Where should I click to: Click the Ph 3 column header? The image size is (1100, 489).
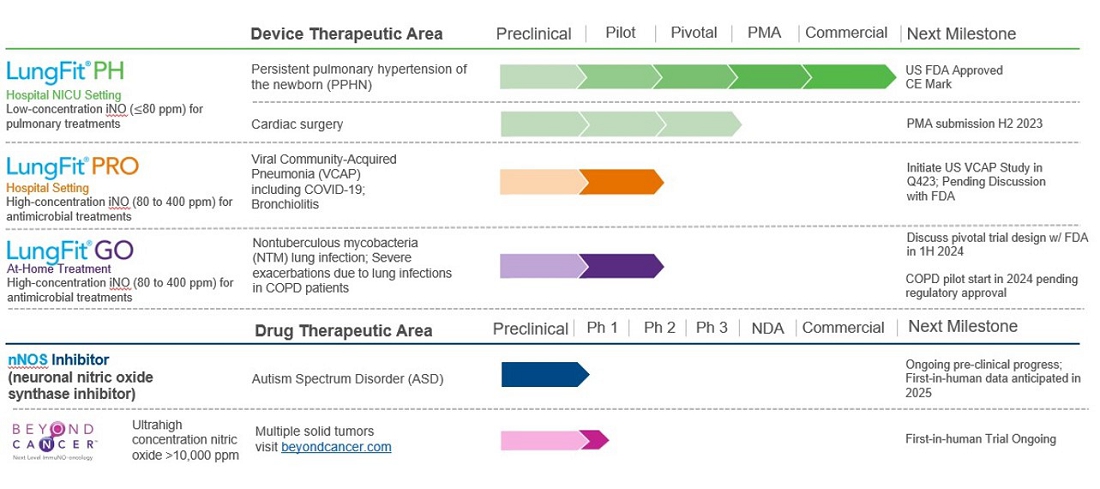click(712, 327)
